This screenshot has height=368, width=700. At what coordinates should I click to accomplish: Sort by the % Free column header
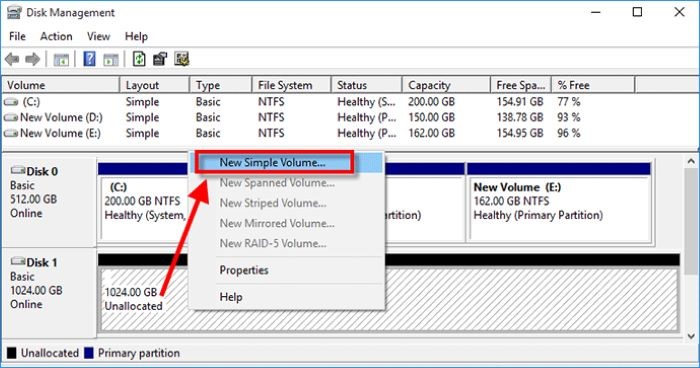click(593, 85)
